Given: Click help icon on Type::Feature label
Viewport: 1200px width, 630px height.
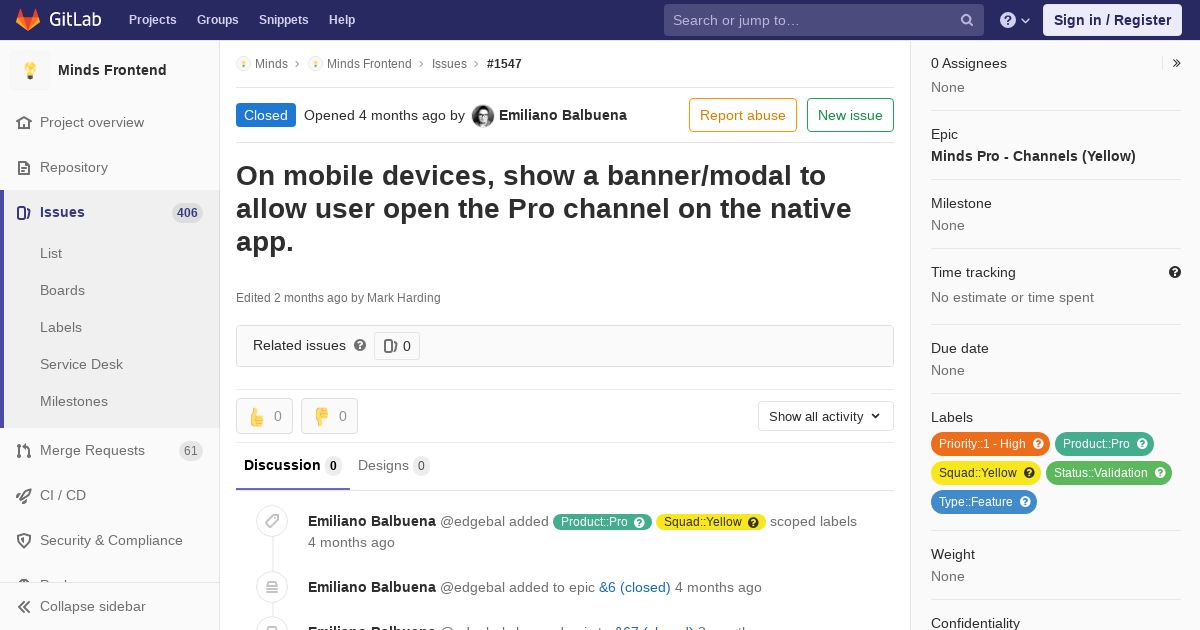Looking at the screenshot, I should coord(1025,502).
